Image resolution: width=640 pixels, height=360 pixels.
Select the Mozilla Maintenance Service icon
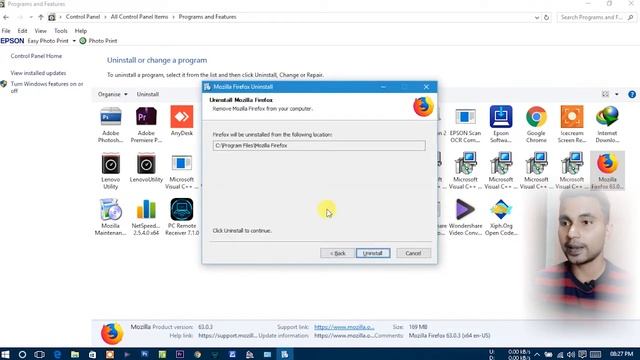click(111, 217)
